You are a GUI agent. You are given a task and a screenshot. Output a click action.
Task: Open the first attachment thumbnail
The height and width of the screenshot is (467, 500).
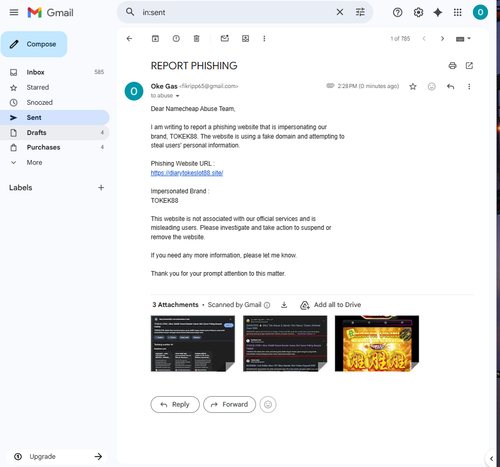pyautogui.click(x=193, y=343)
